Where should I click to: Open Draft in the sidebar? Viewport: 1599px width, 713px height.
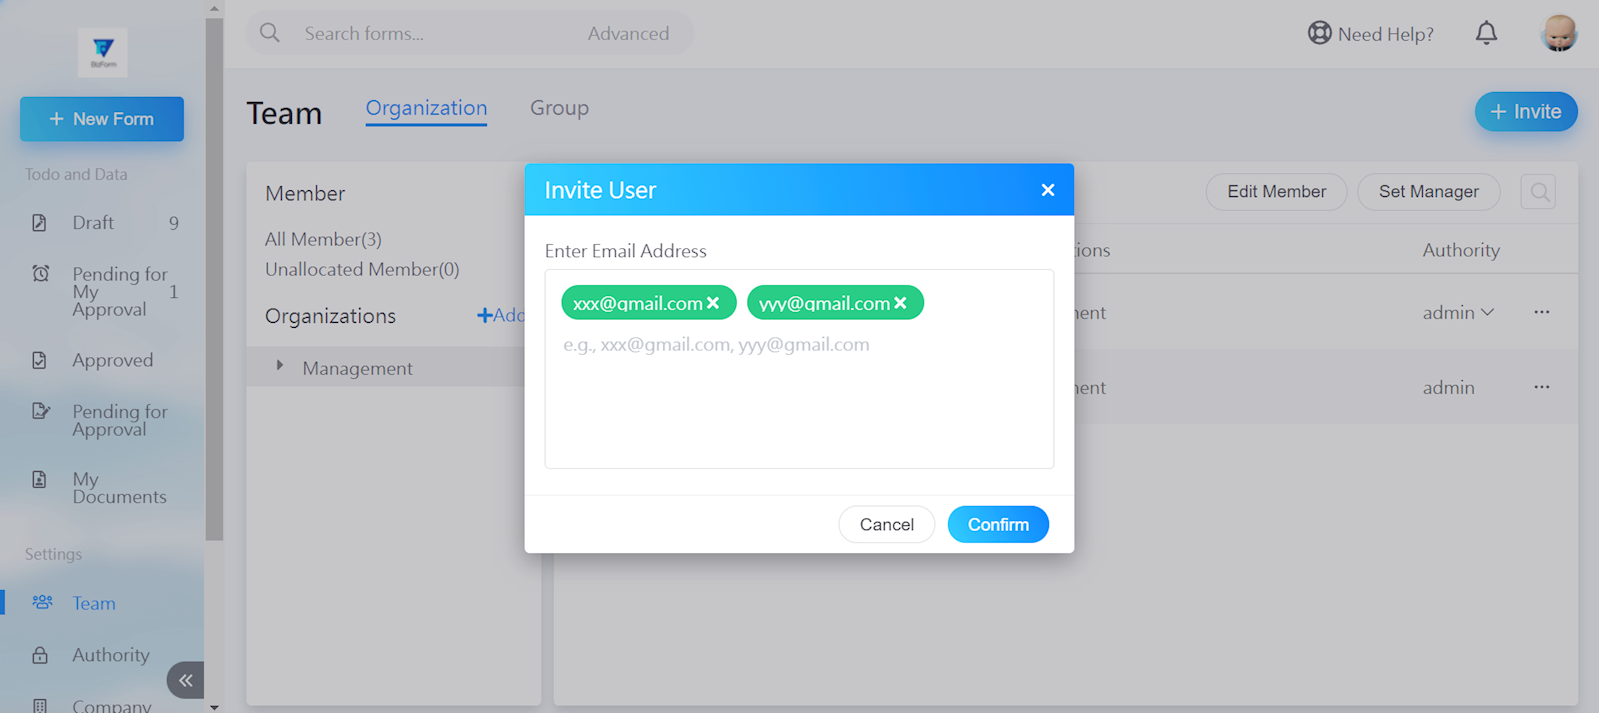(93, 223)
